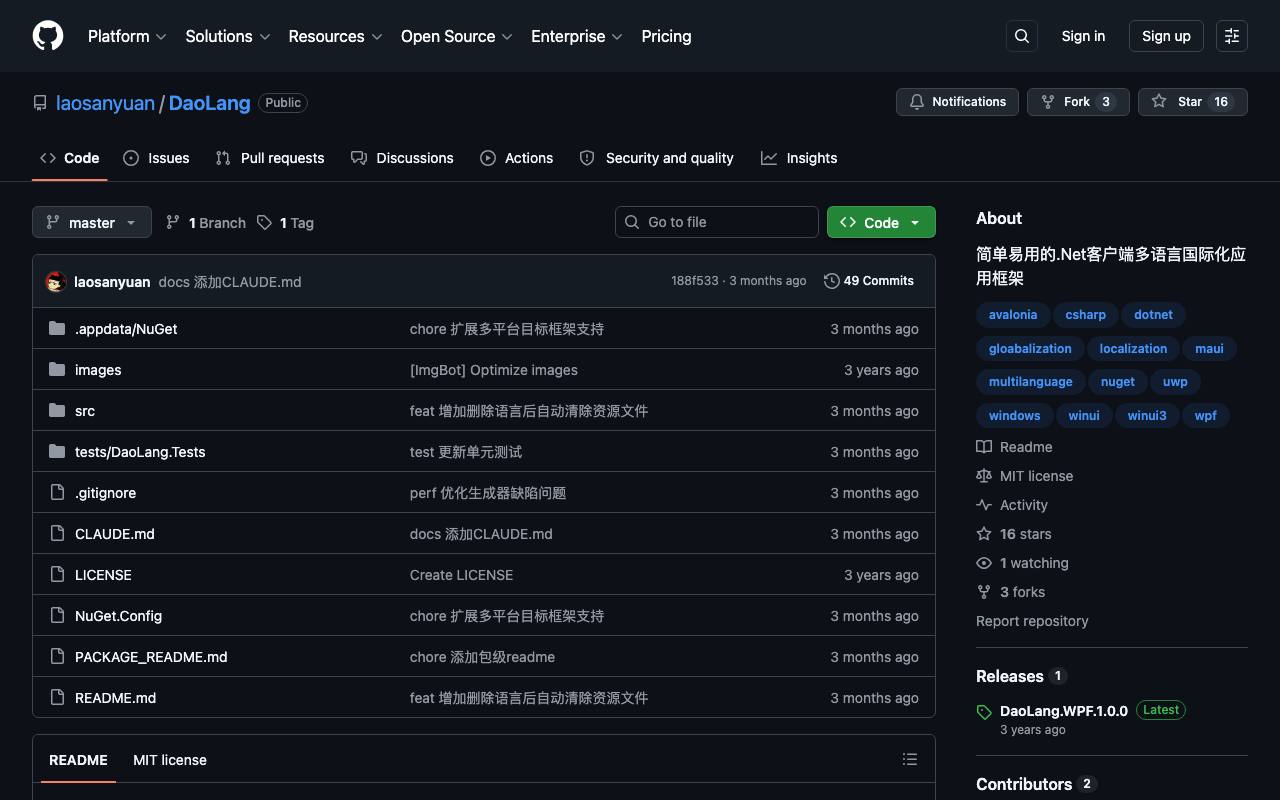Click the Activity pulse icon
Viewport: 1280px width, 800px height.
tap(984, 505)
